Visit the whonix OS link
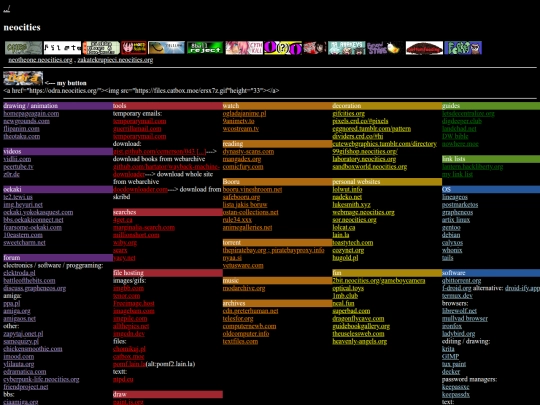 coord(452,250)
